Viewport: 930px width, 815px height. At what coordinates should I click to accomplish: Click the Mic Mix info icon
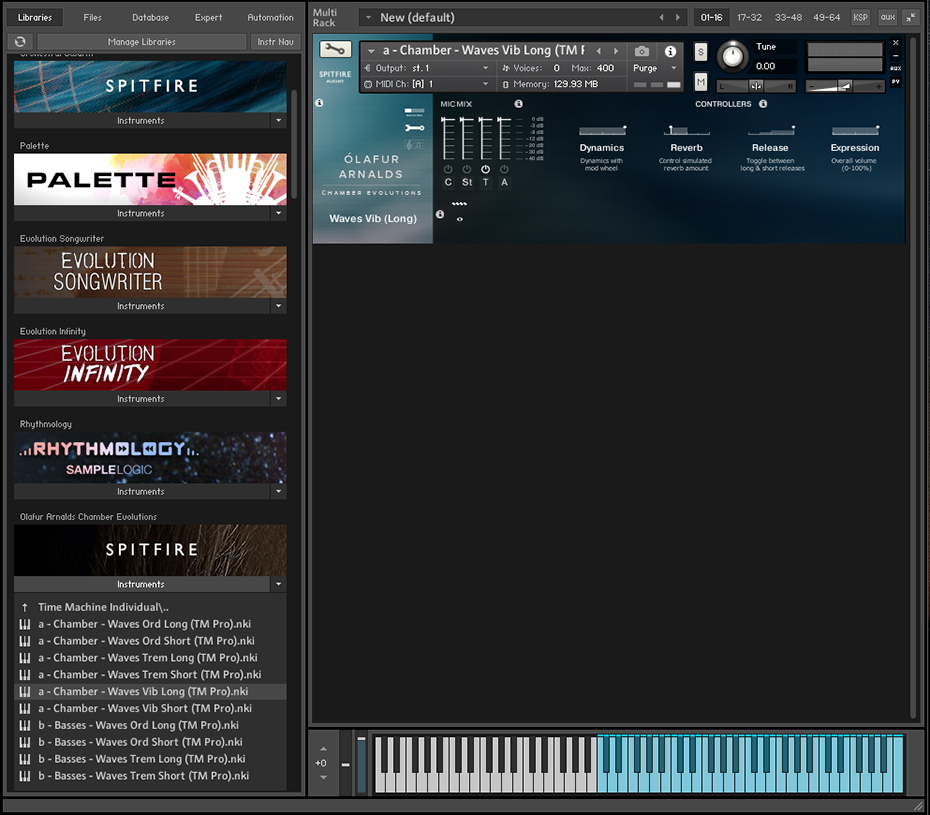click(518, 104)
